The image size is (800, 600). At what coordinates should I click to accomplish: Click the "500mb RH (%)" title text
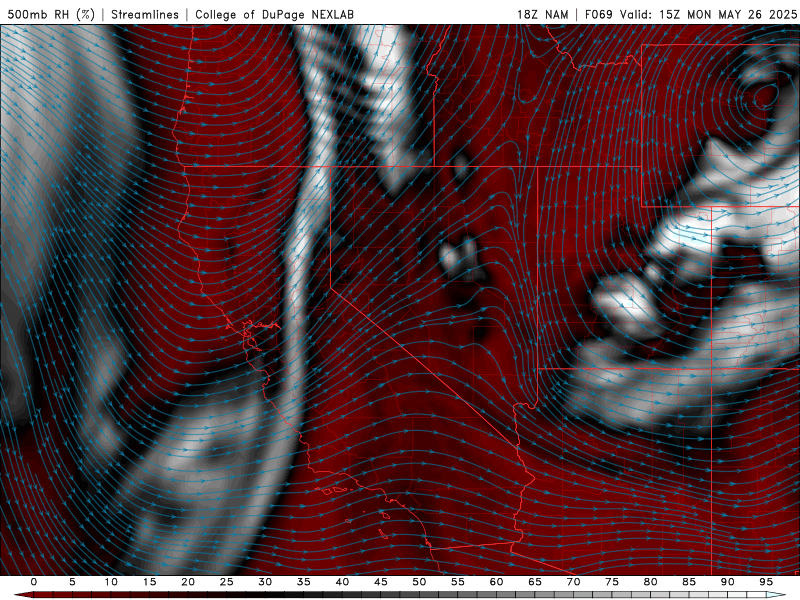pos(51,15)
